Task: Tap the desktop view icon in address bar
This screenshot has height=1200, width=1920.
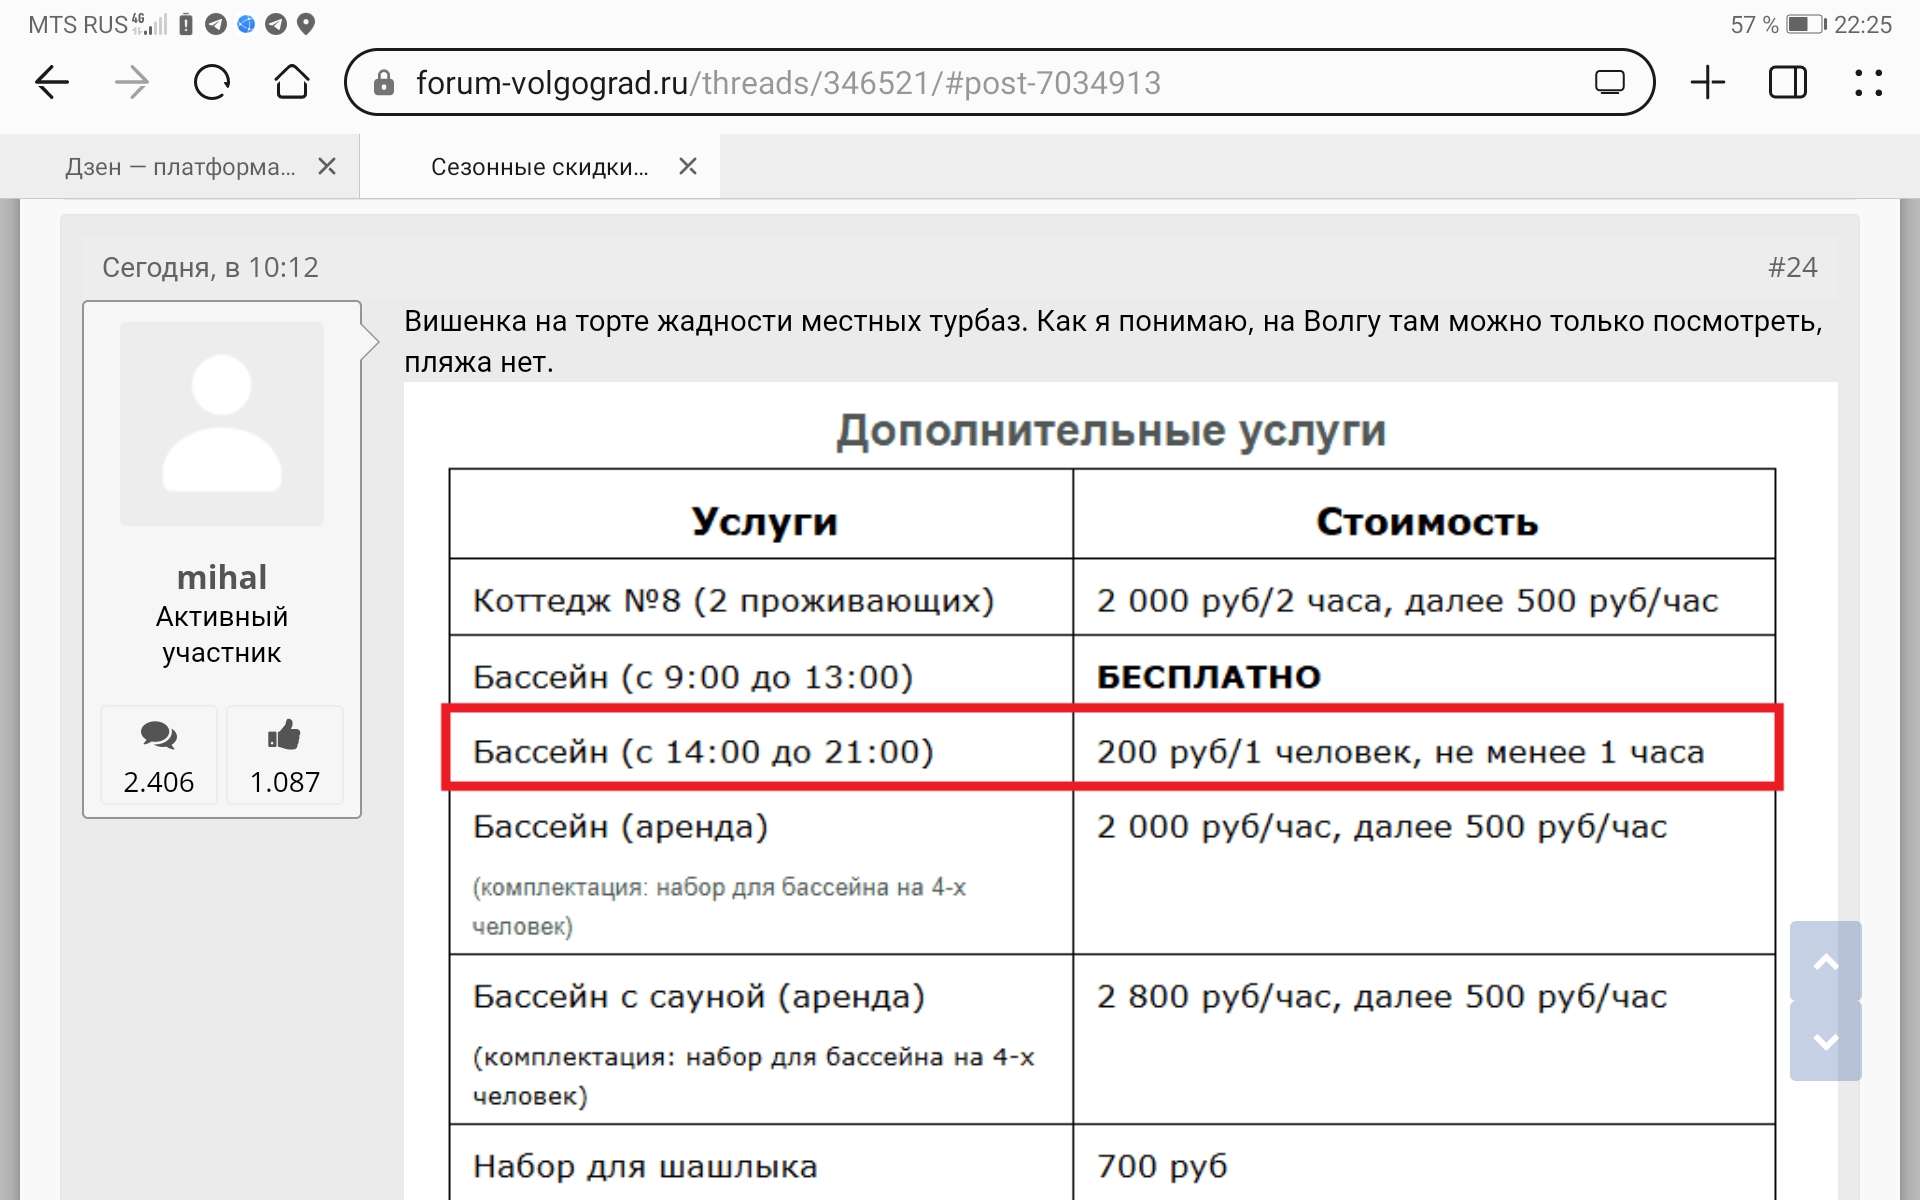Action: click(x=1609, y=82)
